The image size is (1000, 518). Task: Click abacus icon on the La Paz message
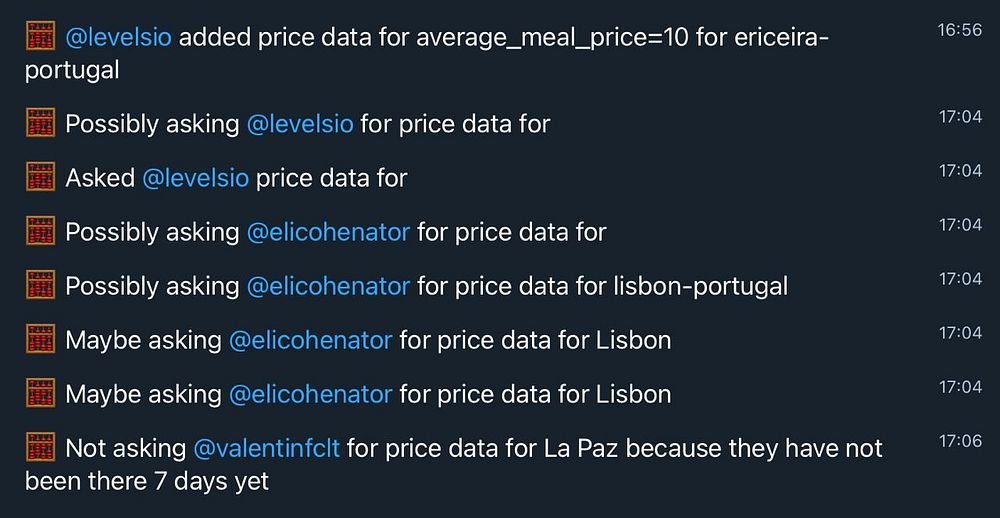[40, 448]
